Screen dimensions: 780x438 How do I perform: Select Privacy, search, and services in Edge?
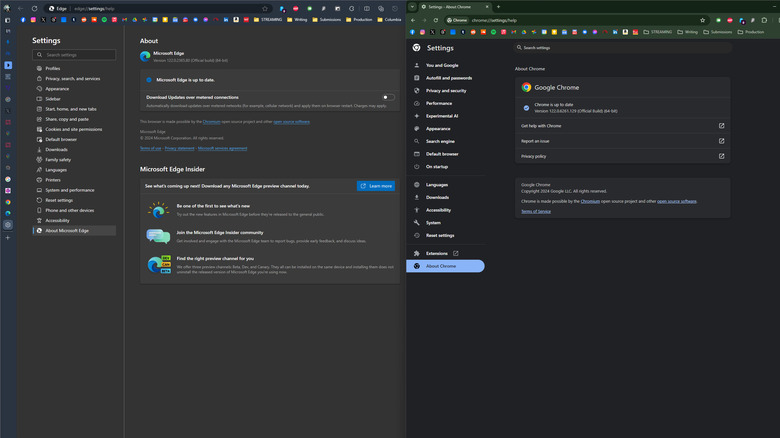pos(72,78)
